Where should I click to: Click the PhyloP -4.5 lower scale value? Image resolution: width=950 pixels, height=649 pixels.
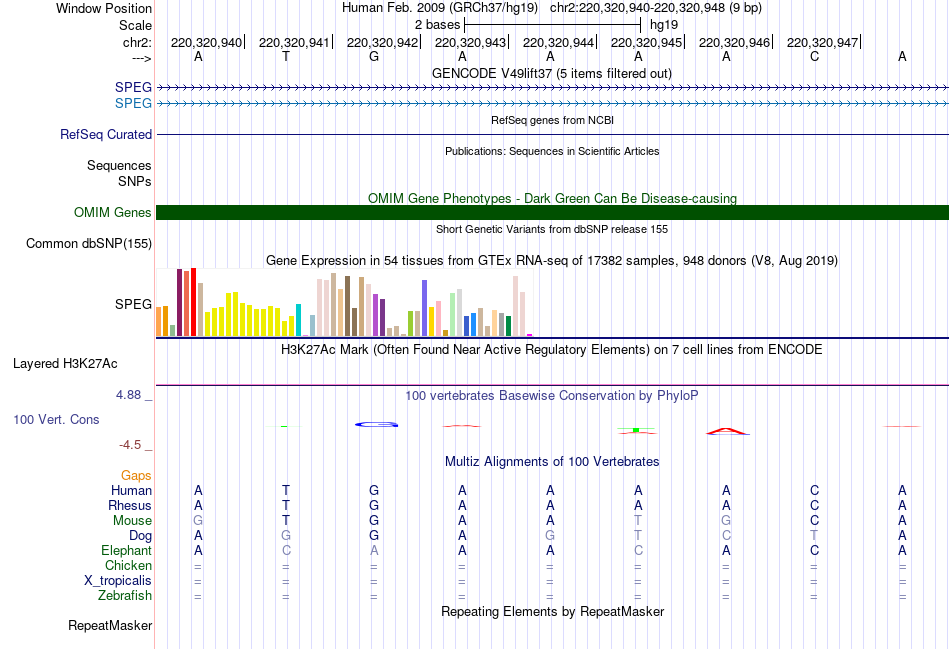point(130,445)
